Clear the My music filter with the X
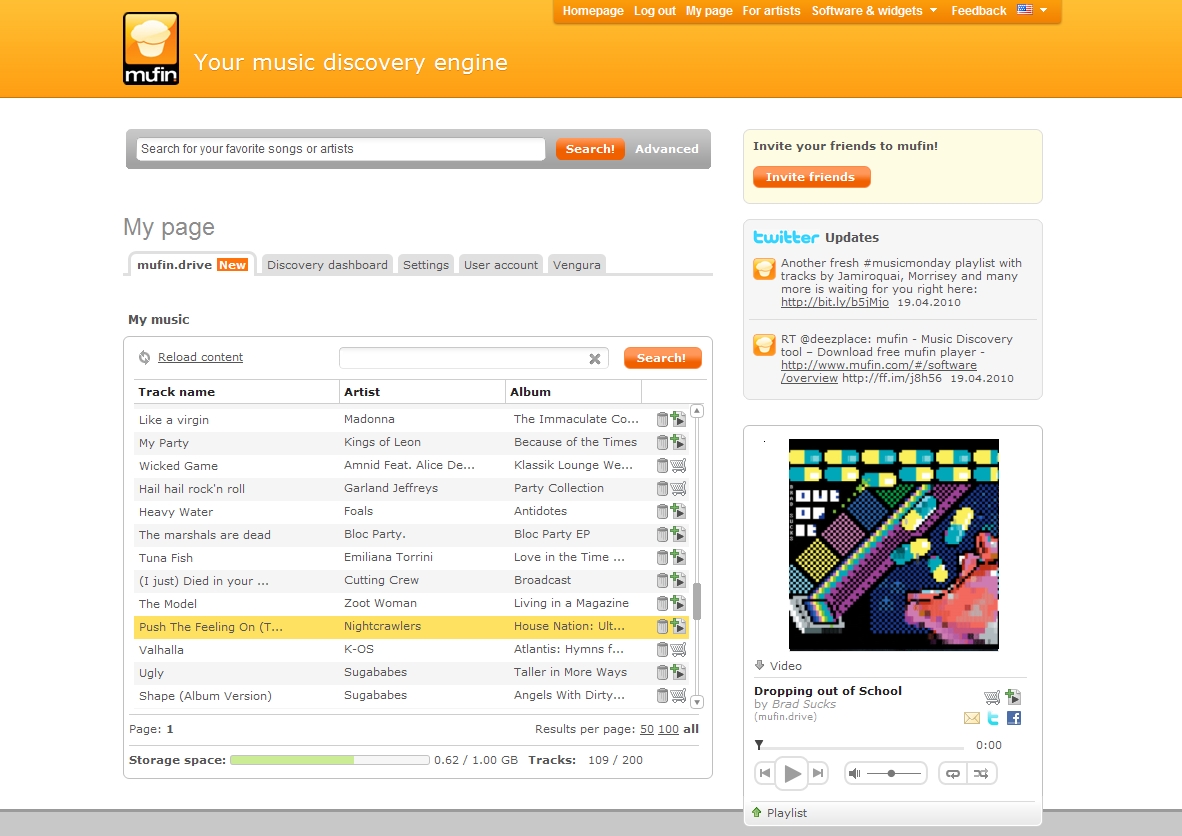Image resolution: width=1182 pixels, height=836 pixels. [x=595, y=359]
